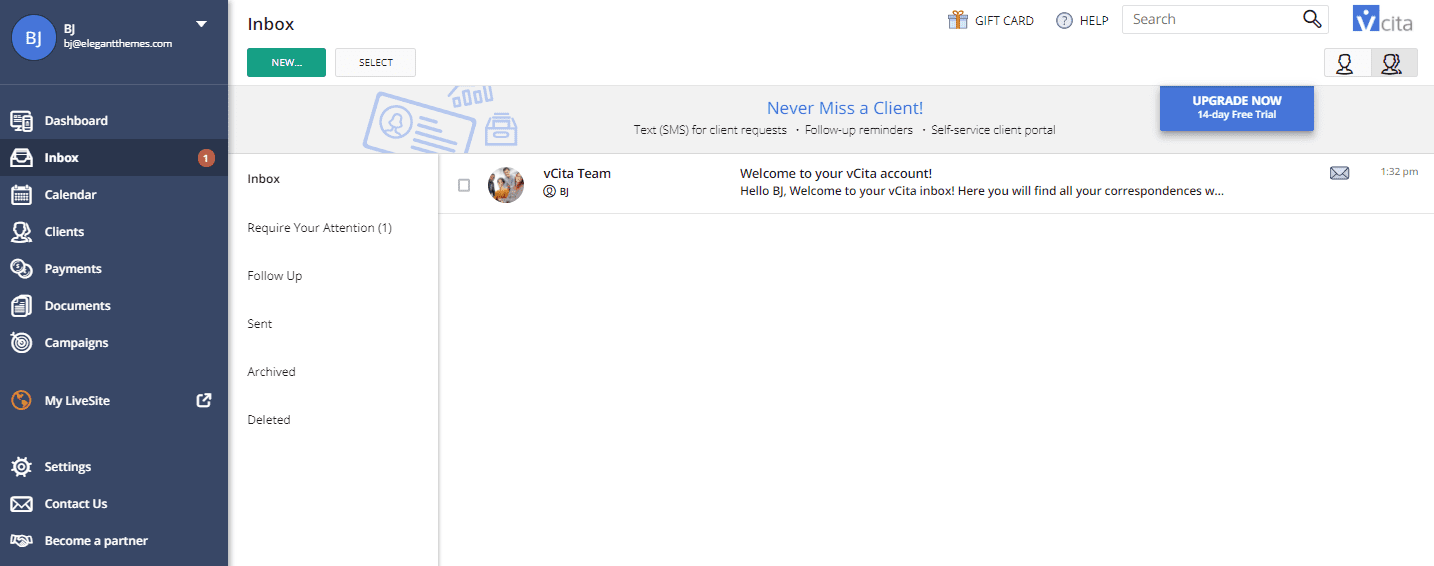
Task: Click the vCita logo in top corner
Action: (1383, 20)
